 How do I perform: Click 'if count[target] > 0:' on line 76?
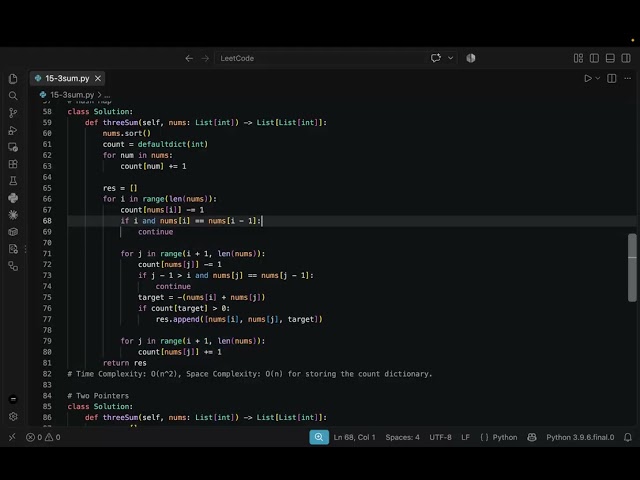pos(184,308)
